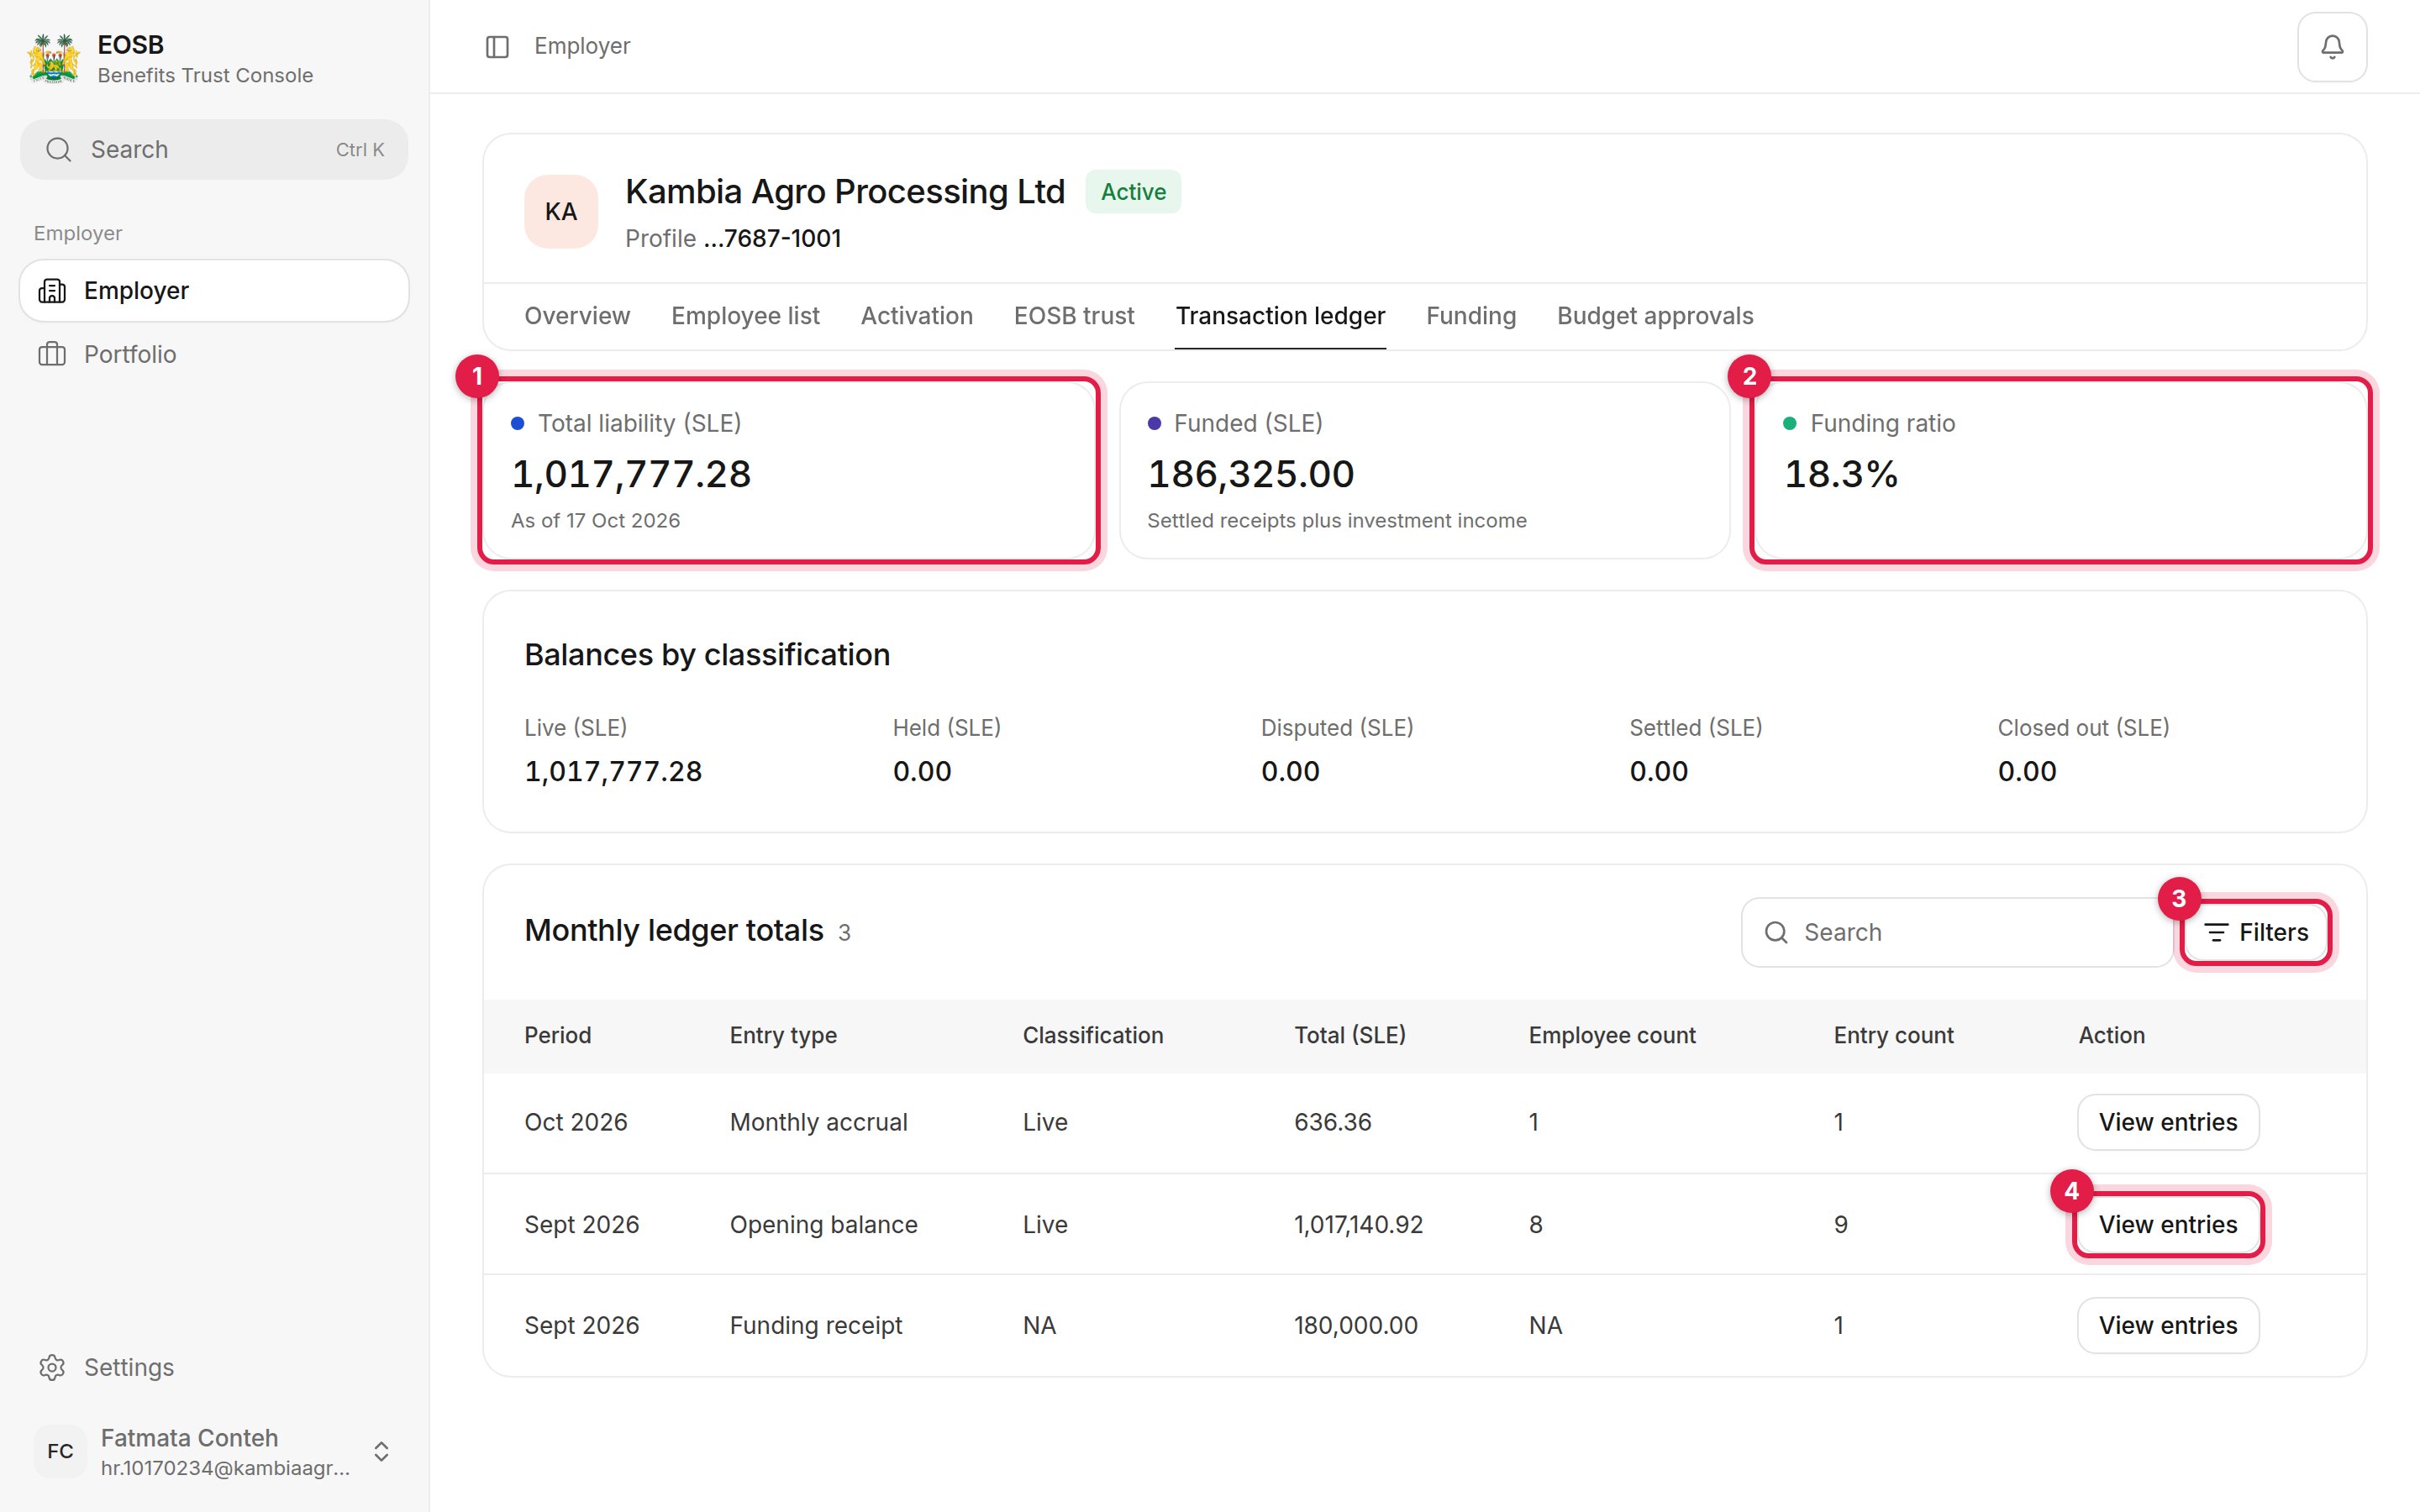Click the 1,017,140.92 total cell

click(1358, 1224)
